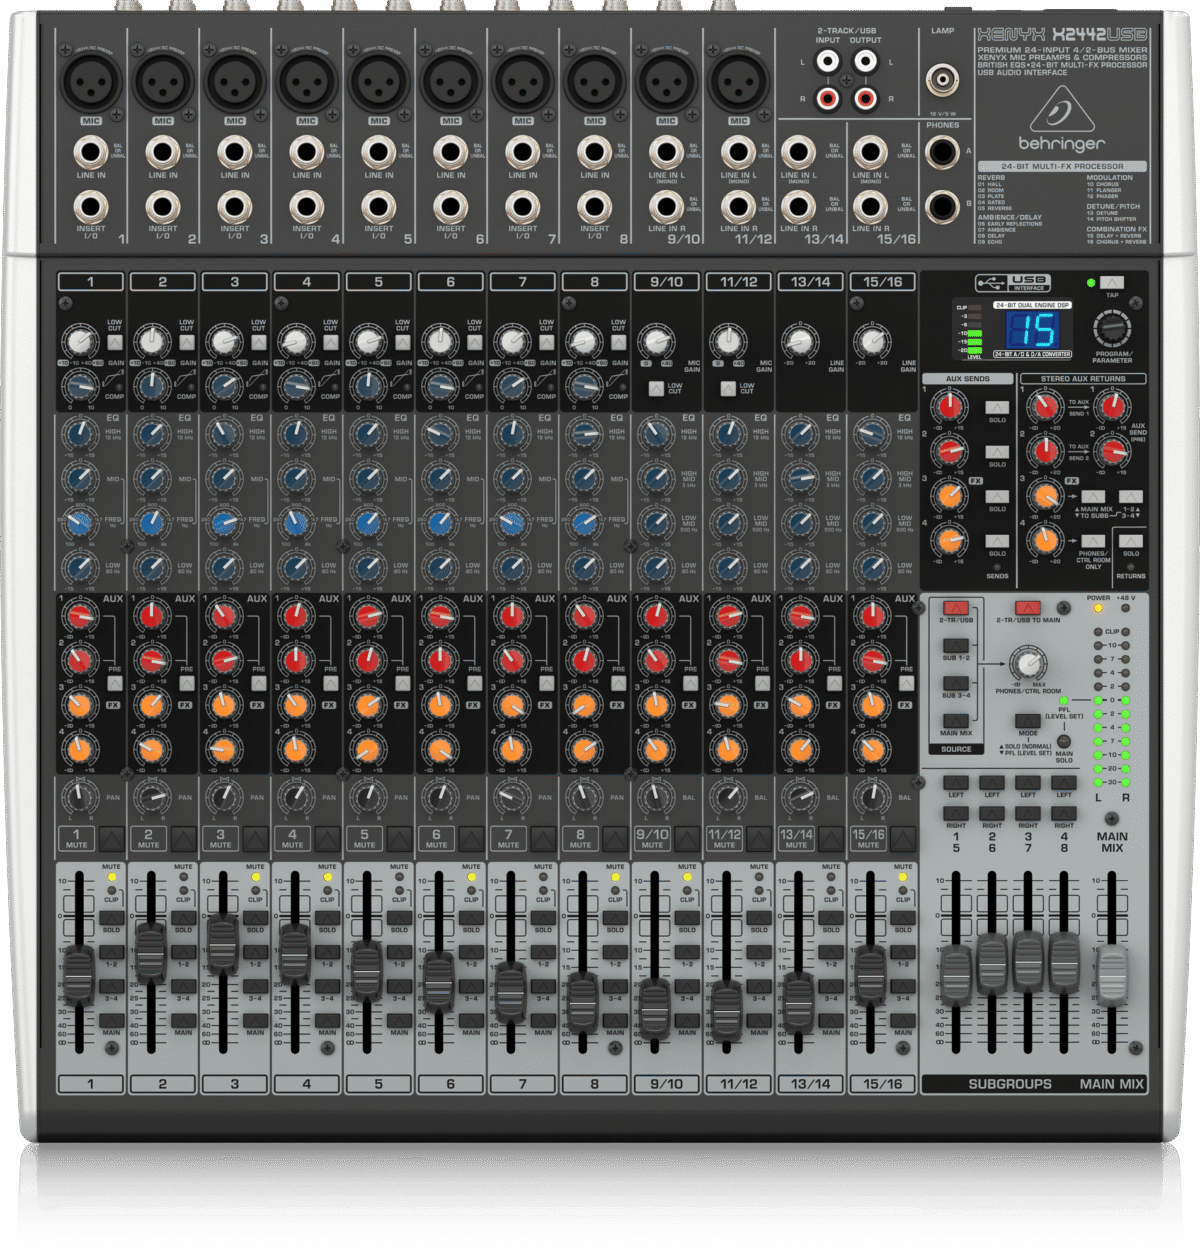This screenshot has width=1200, height=1260.
Task: Click the channel 5 FREQ knob
Action: 366,521
